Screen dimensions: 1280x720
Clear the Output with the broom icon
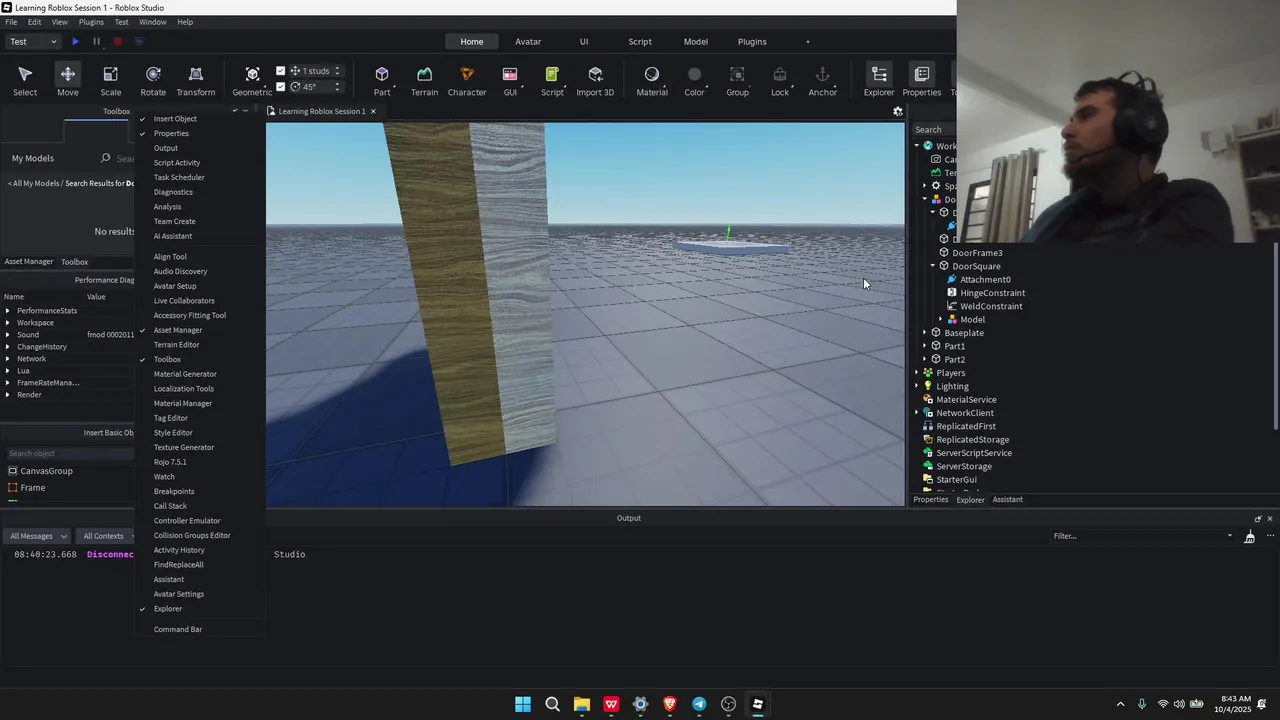(1249, 536)
